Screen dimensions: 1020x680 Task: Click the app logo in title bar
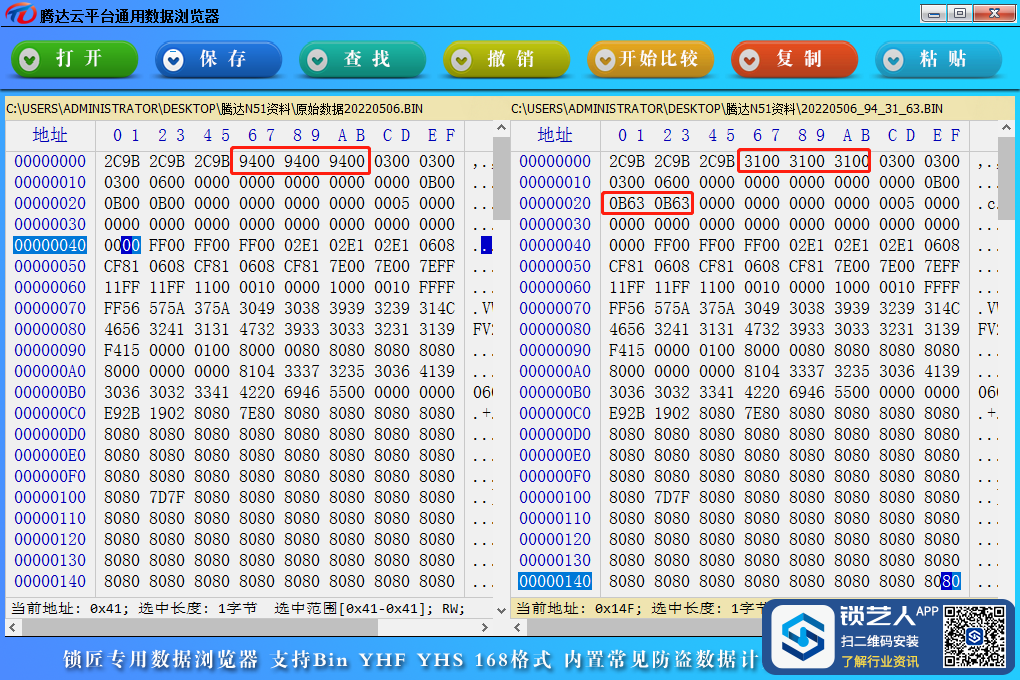click(20, 14)
